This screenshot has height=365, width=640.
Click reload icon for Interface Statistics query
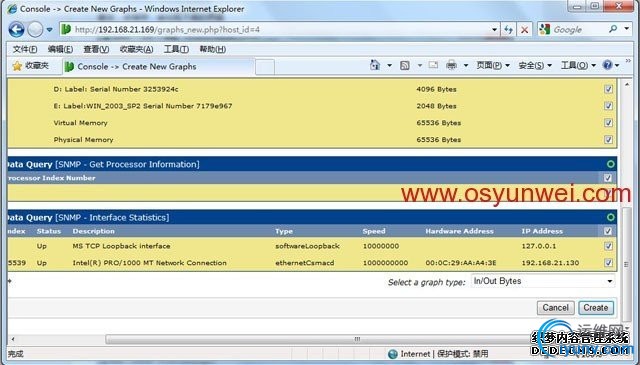click(x=611, y=217)
